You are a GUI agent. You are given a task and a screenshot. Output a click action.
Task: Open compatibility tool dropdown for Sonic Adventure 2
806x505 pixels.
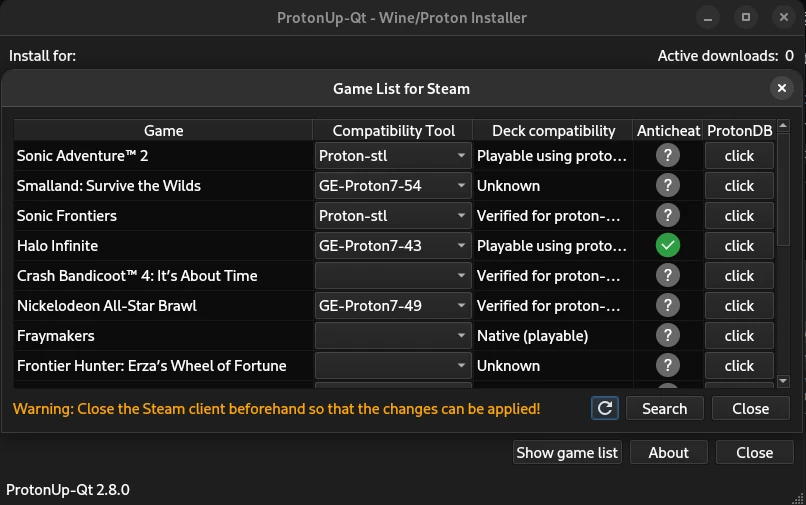coord(393,156)
